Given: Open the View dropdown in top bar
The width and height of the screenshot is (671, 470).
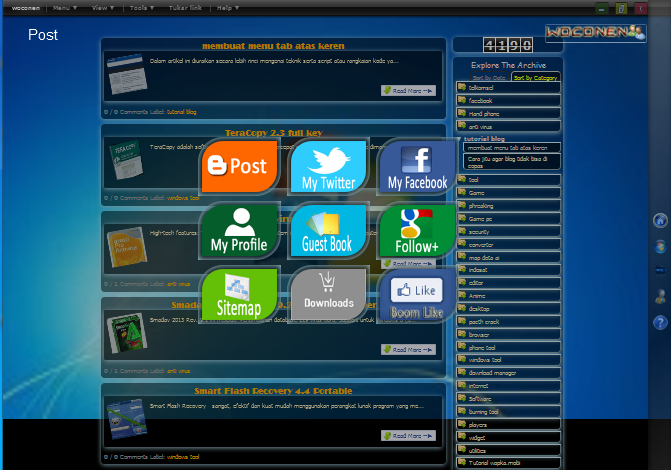Looking at the screenshot, I should coord(103,8).
